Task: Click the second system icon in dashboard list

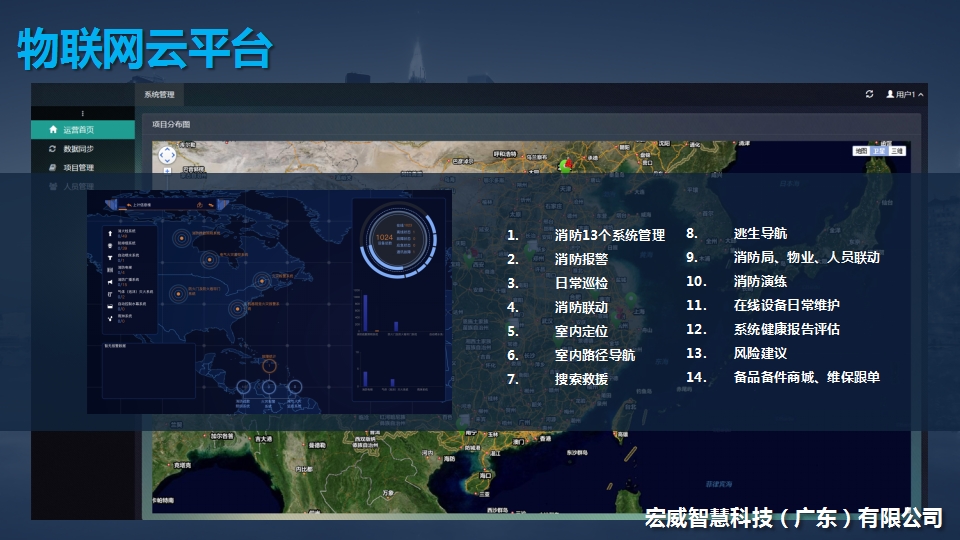Action: tap(110, 246)
